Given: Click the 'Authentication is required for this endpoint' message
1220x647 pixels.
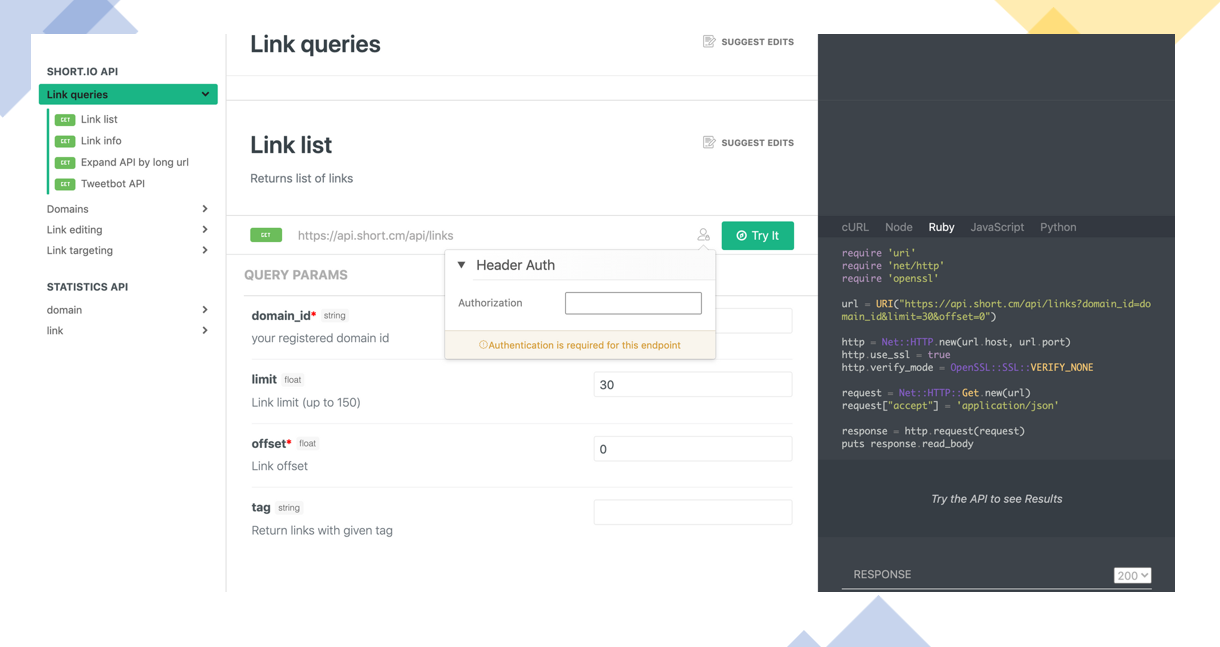Looking at the screenshot, I should click(x=584, y=345).
